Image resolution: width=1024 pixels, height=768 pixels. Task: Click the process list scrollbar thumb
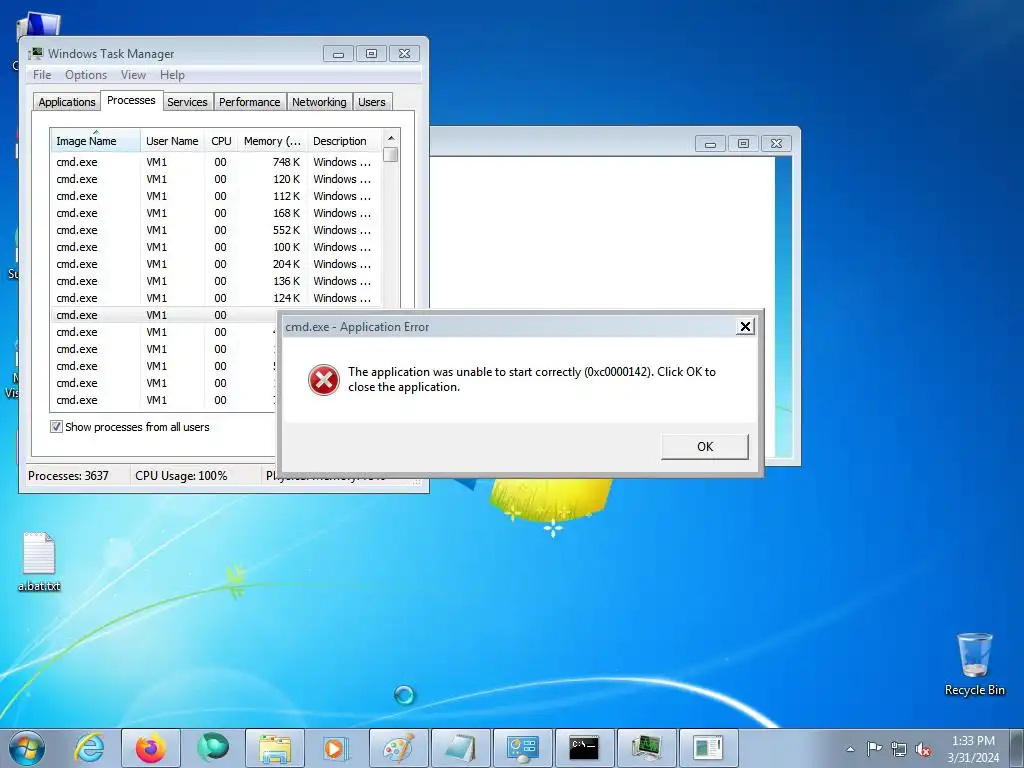(391, 155)
